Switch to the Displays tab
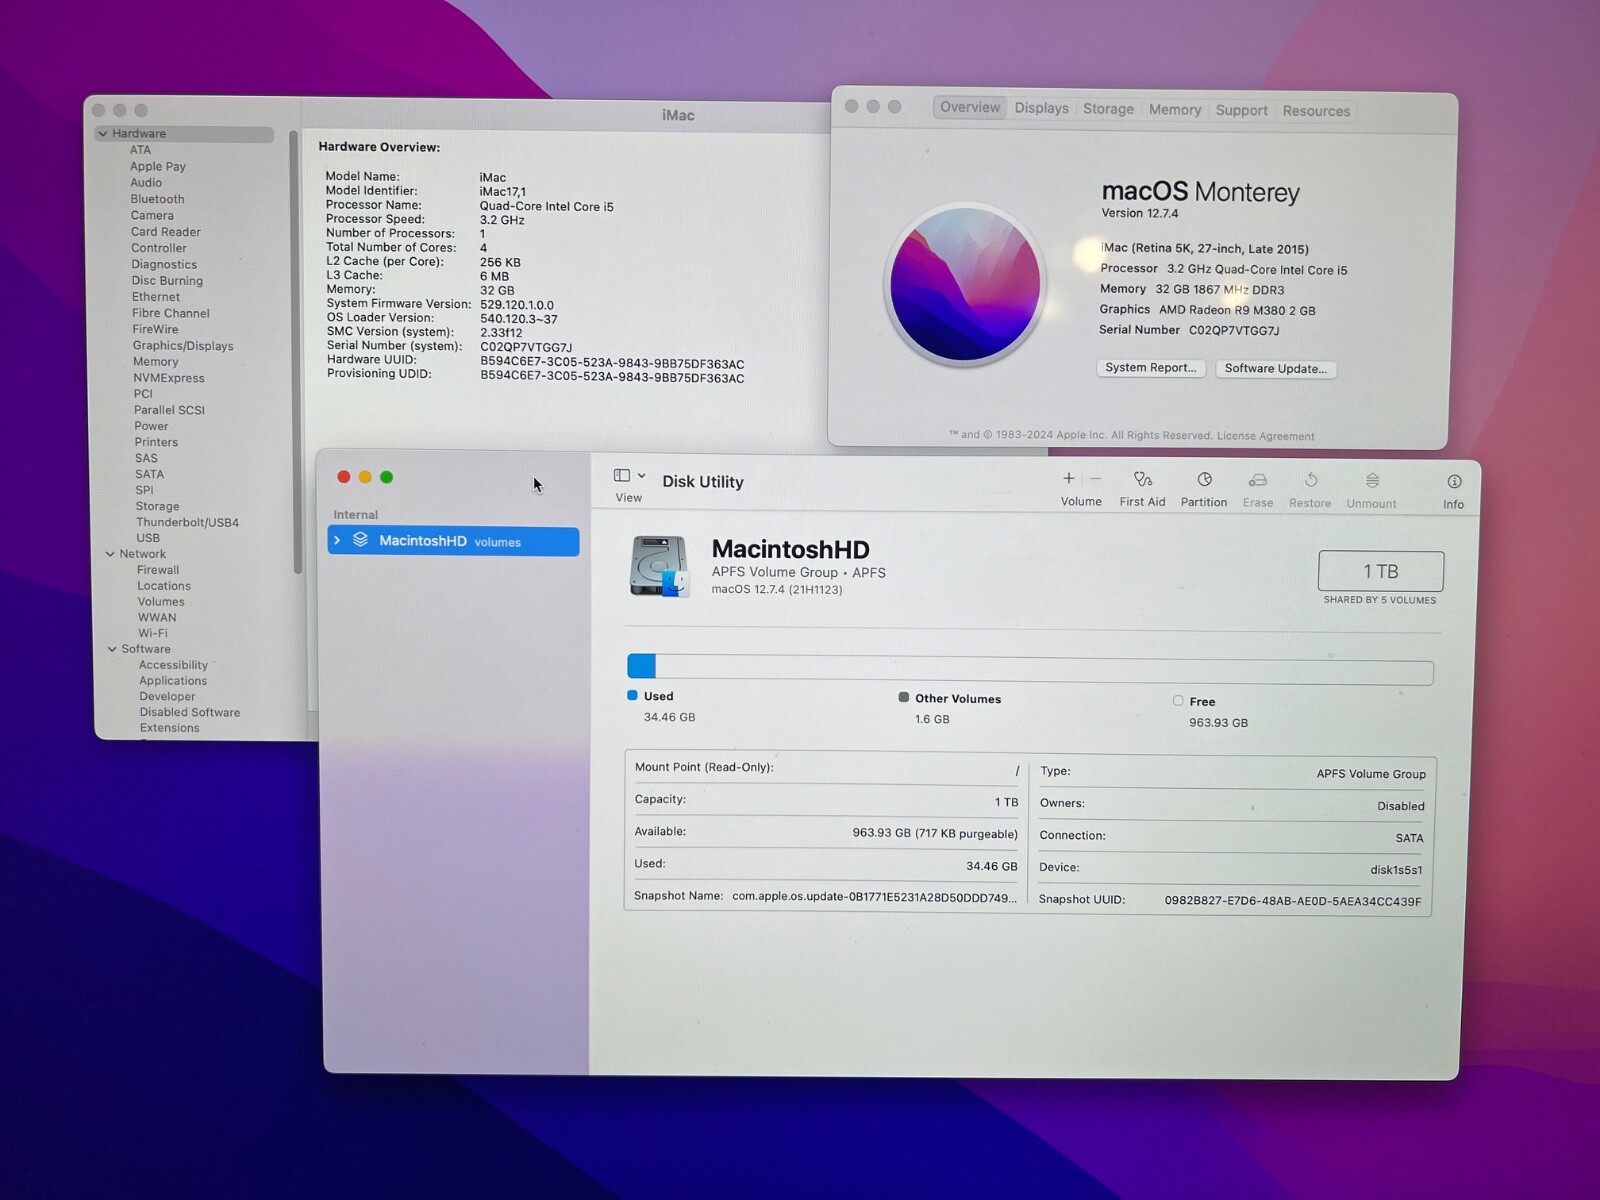This screenshot has height=1200, width=1600. pos(1041,108)
